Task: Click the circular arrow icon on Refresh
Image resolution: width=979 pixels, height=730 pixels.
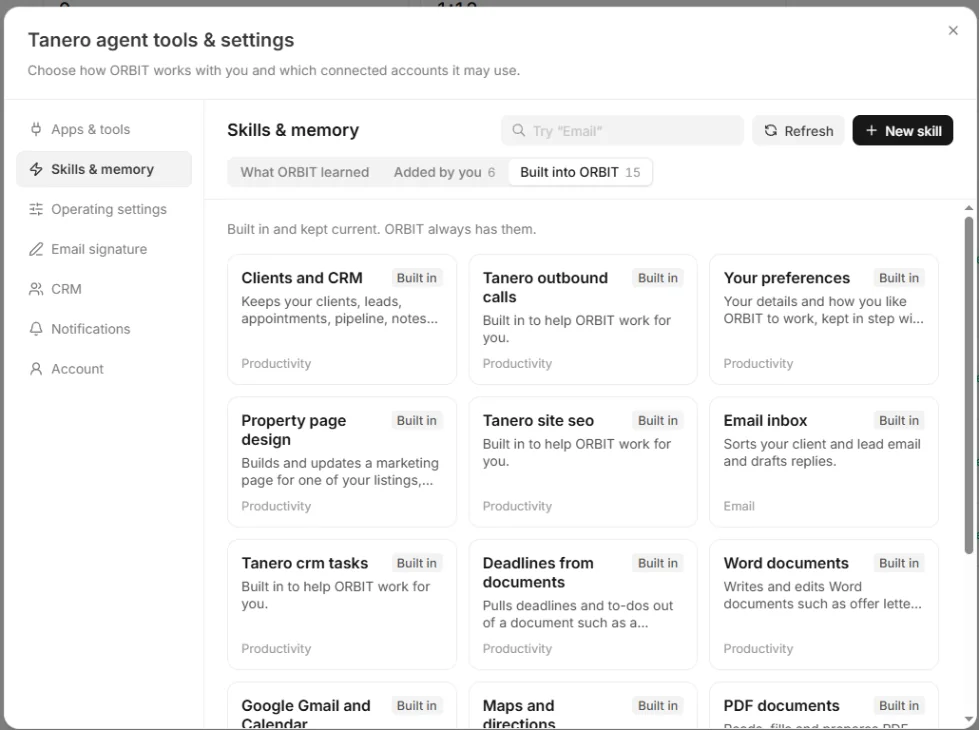Action: point(771,131)
